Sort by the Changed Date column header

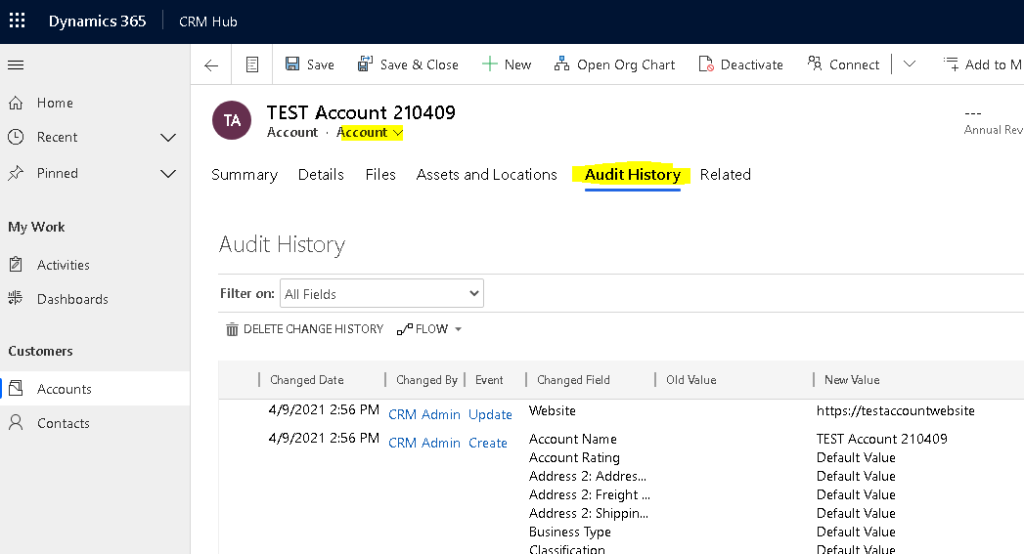pos(306,380)
